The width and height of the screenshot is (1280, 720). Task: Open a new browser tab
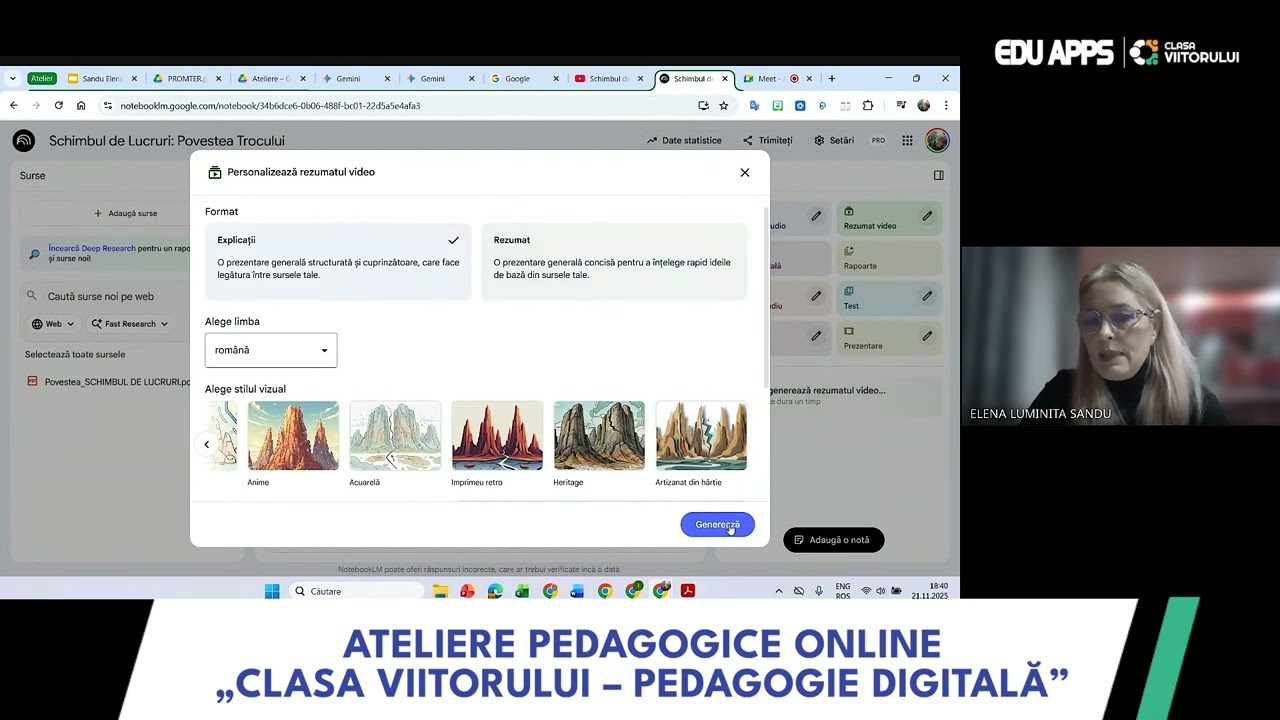(831, 79)
